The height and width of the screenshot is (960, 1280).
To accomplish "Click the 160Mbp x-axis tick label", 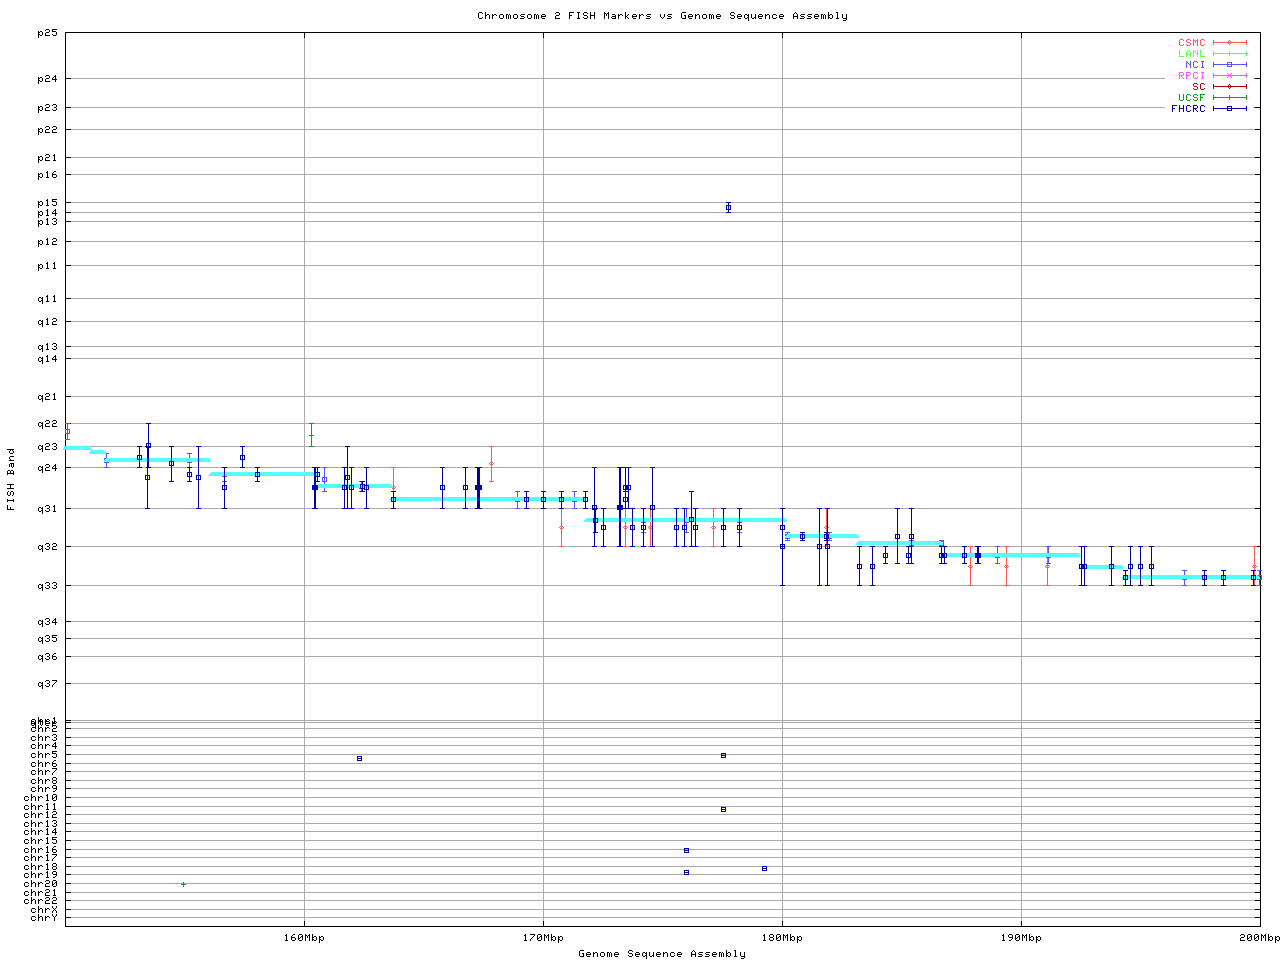I will (x=304, y=938).
